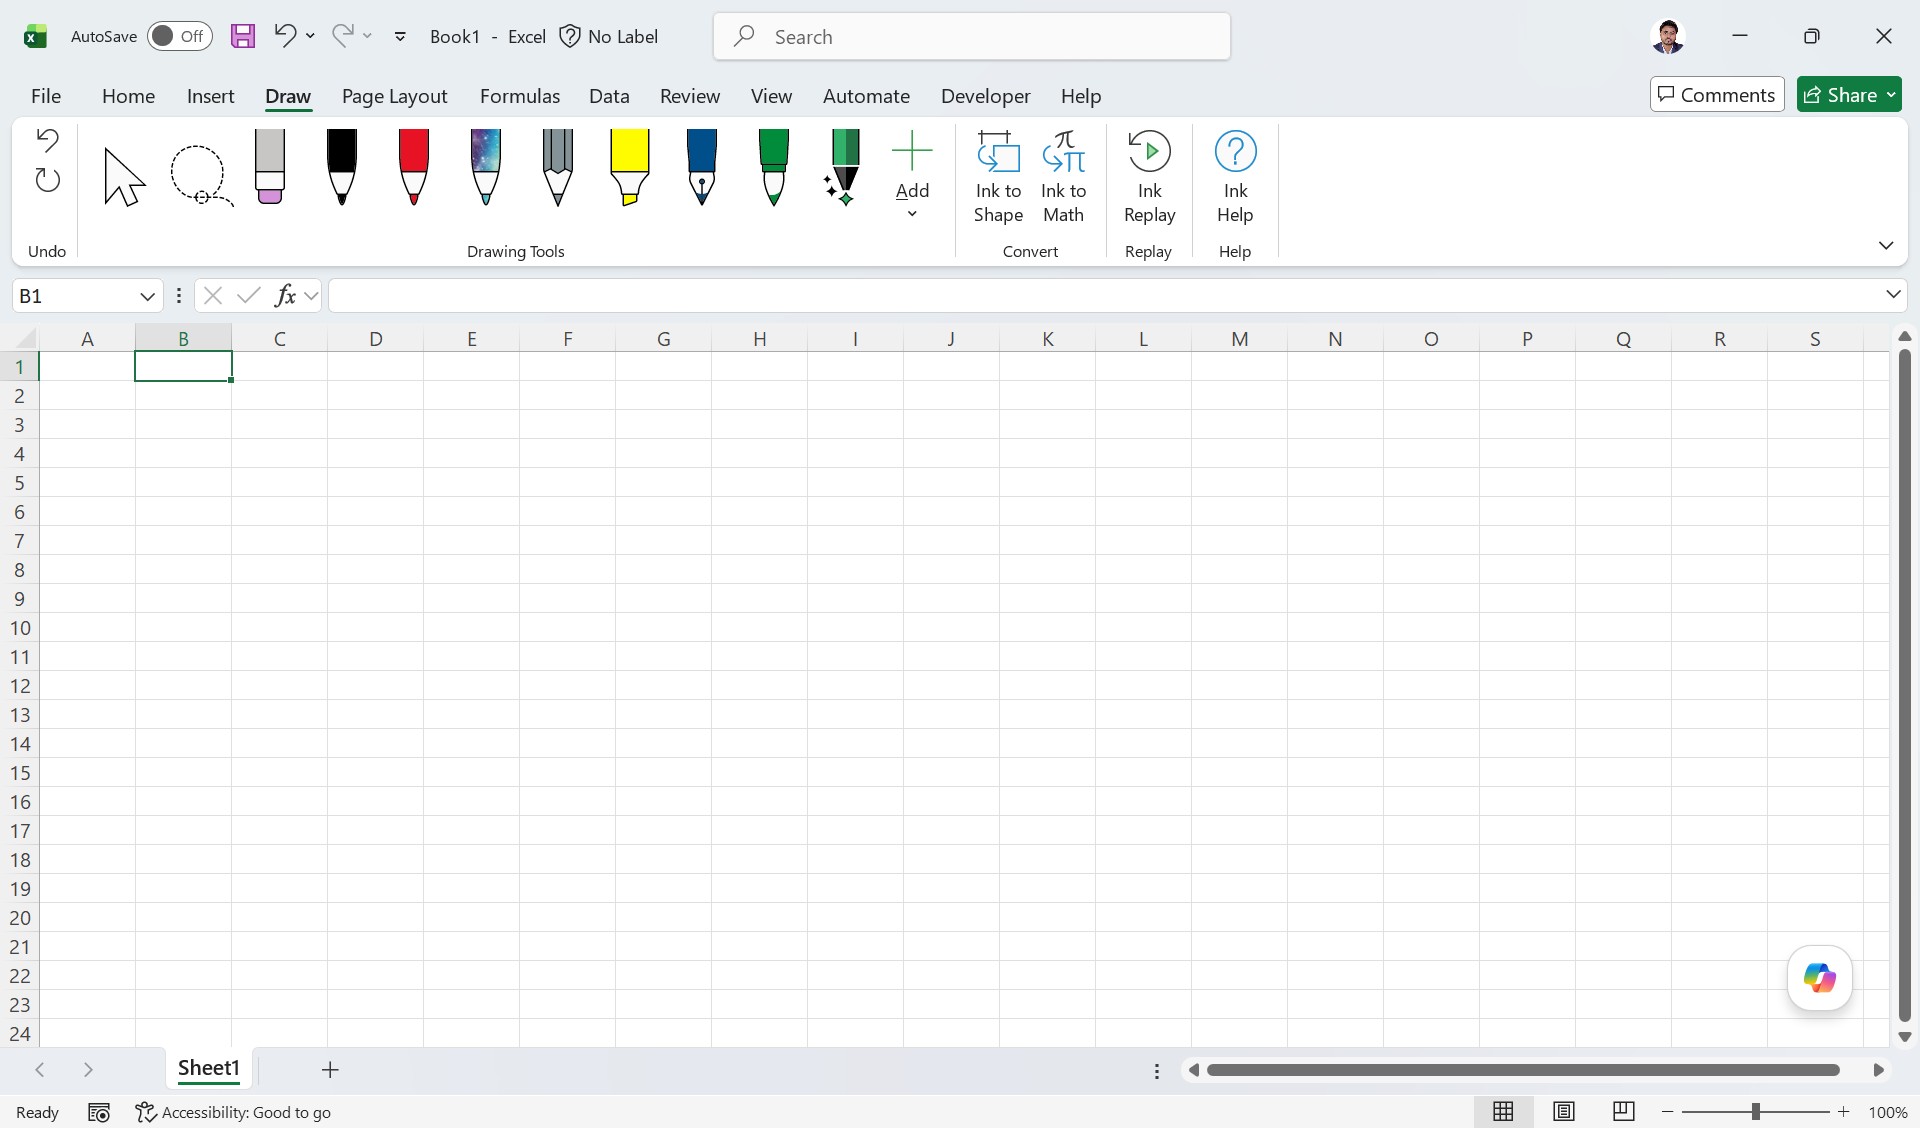The height and width of the screenshot is (1128, 1920).
Task: Select the blue fountain pen
Action: pos(702,167)
